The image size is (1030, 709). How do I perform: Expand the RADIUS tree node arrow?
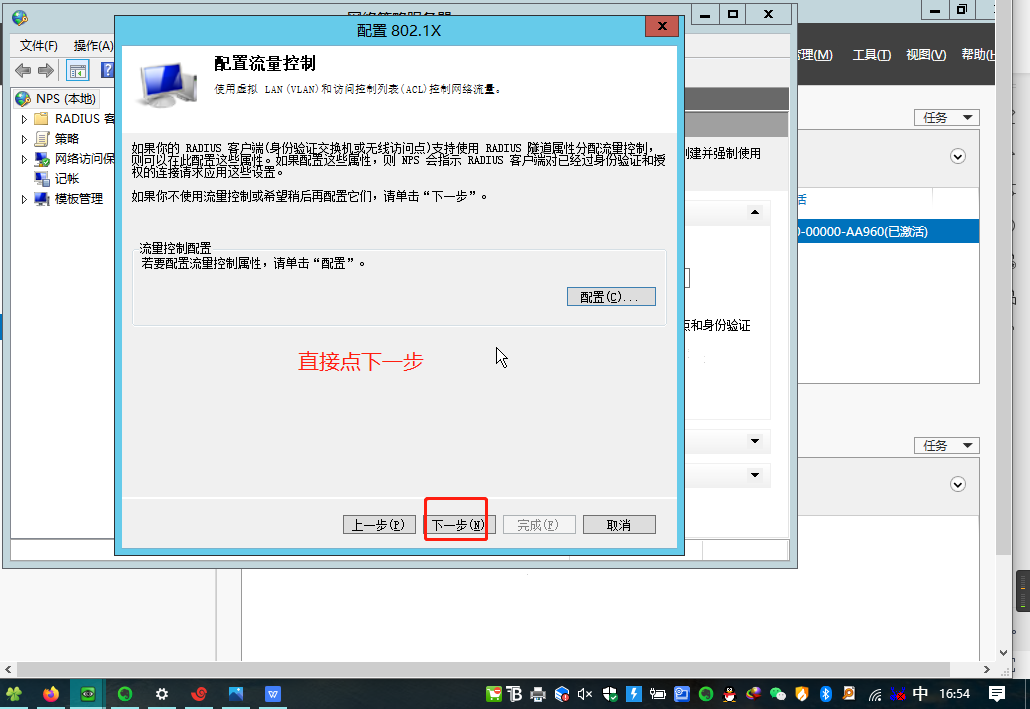click(x=24, y=119)
